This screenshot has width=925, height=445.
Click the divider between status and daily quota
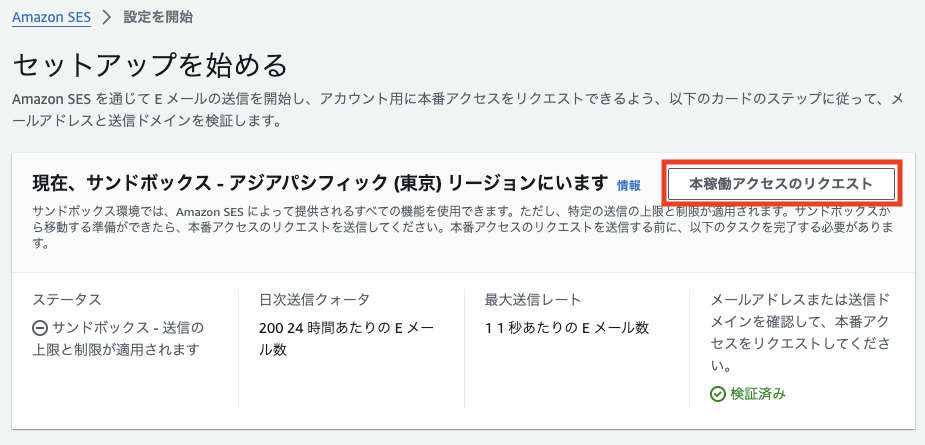coord(238,348)
